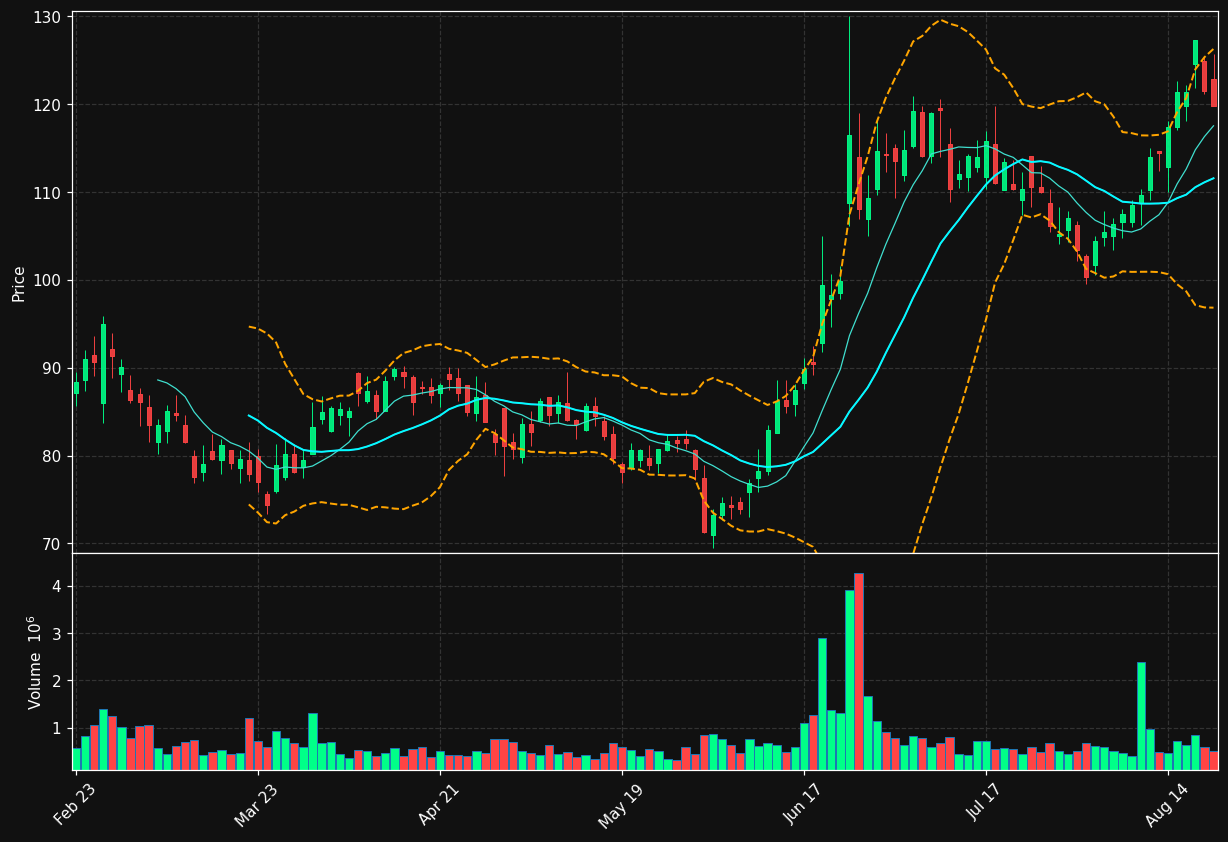This screenshot has width=1228, height=842.
Task: Select the 'May 19' x-axis label
Action: [621, 803]
